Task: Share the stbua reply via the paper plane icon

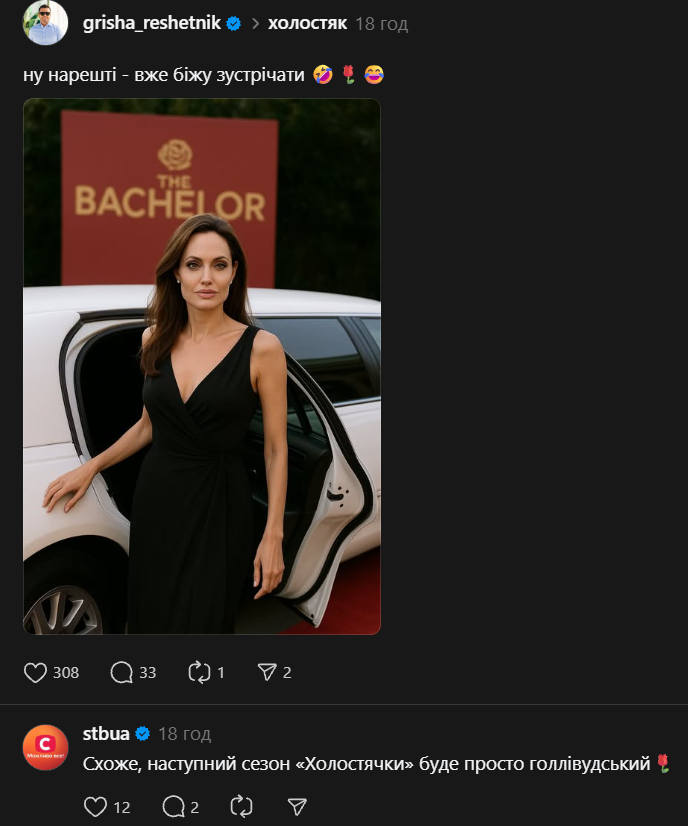Action: pyautogui.click(x=297, y=806)
